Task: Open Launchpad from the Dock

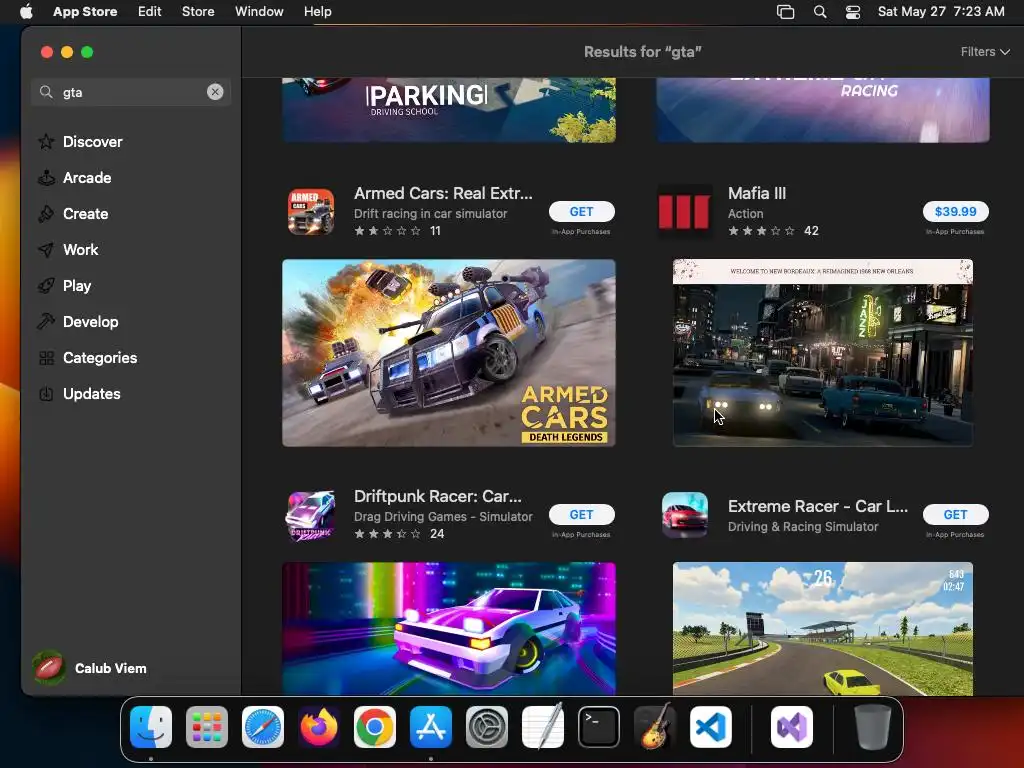Action: pos(207,727)
